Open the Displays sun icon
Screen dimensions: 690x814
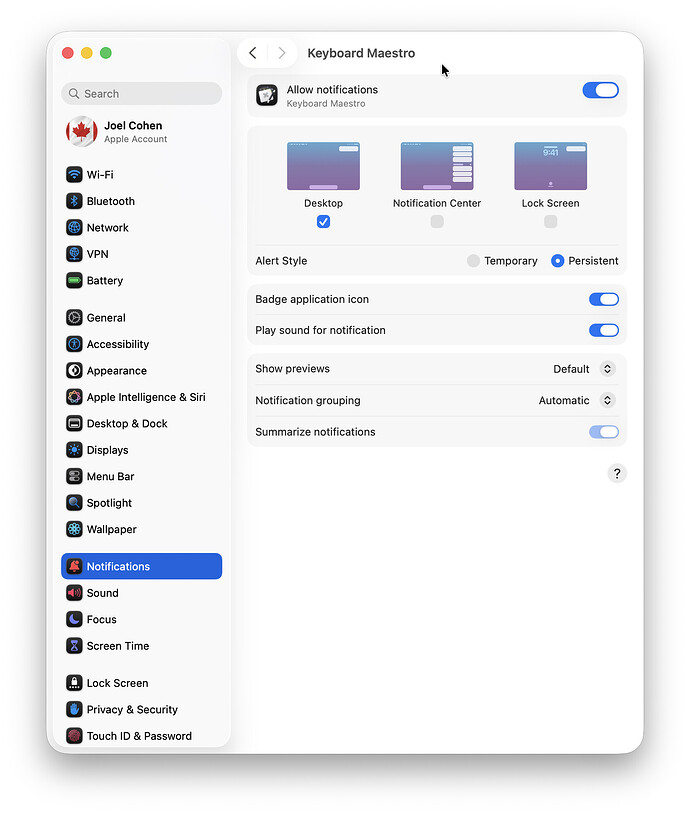coord(74,450)
